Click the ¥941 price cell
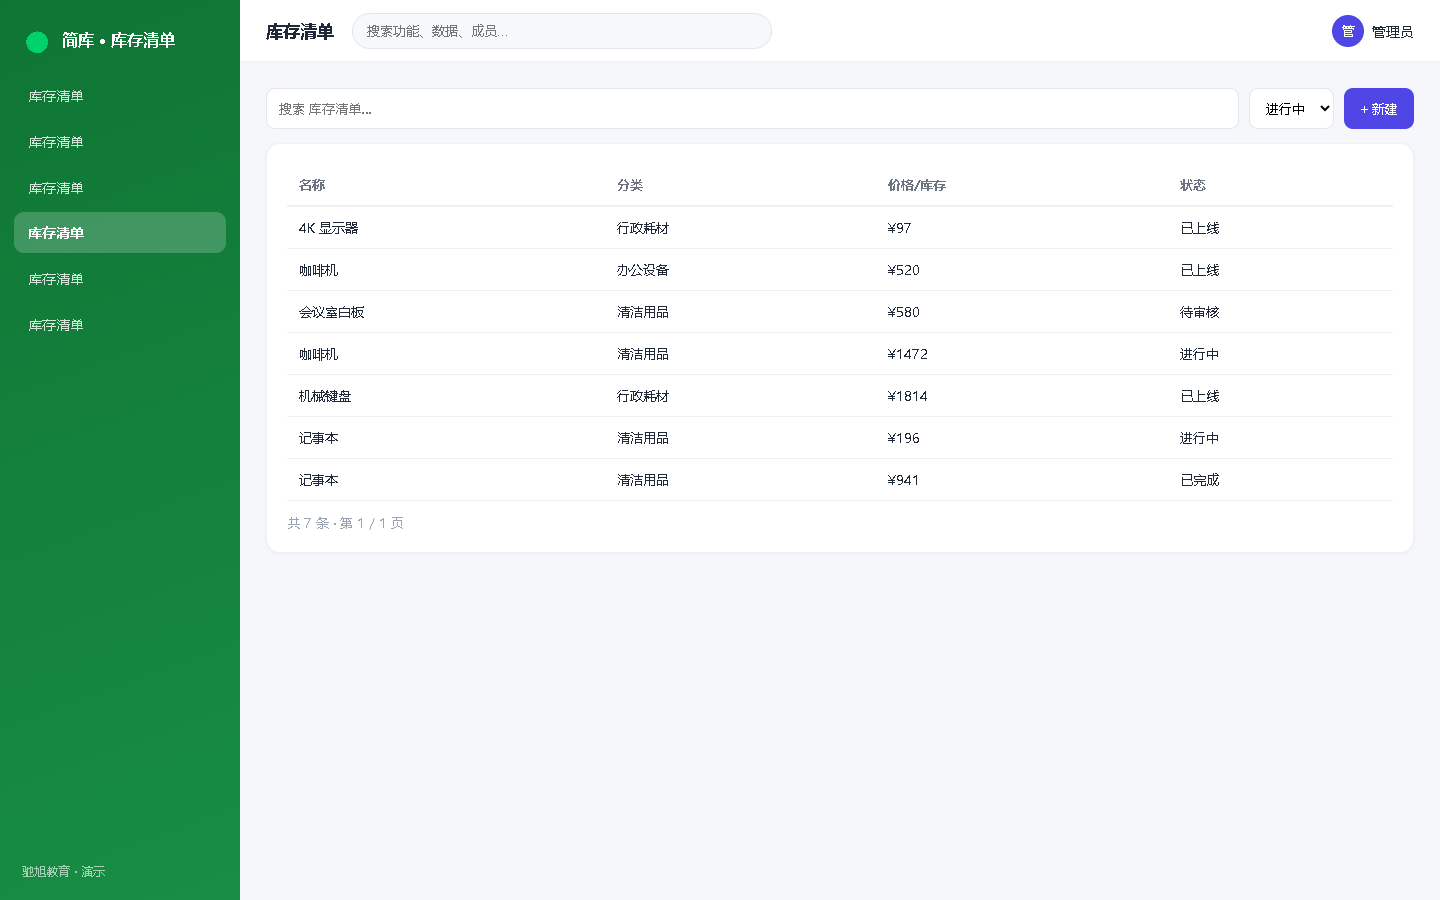The image size is (1440, 900). 903,480
